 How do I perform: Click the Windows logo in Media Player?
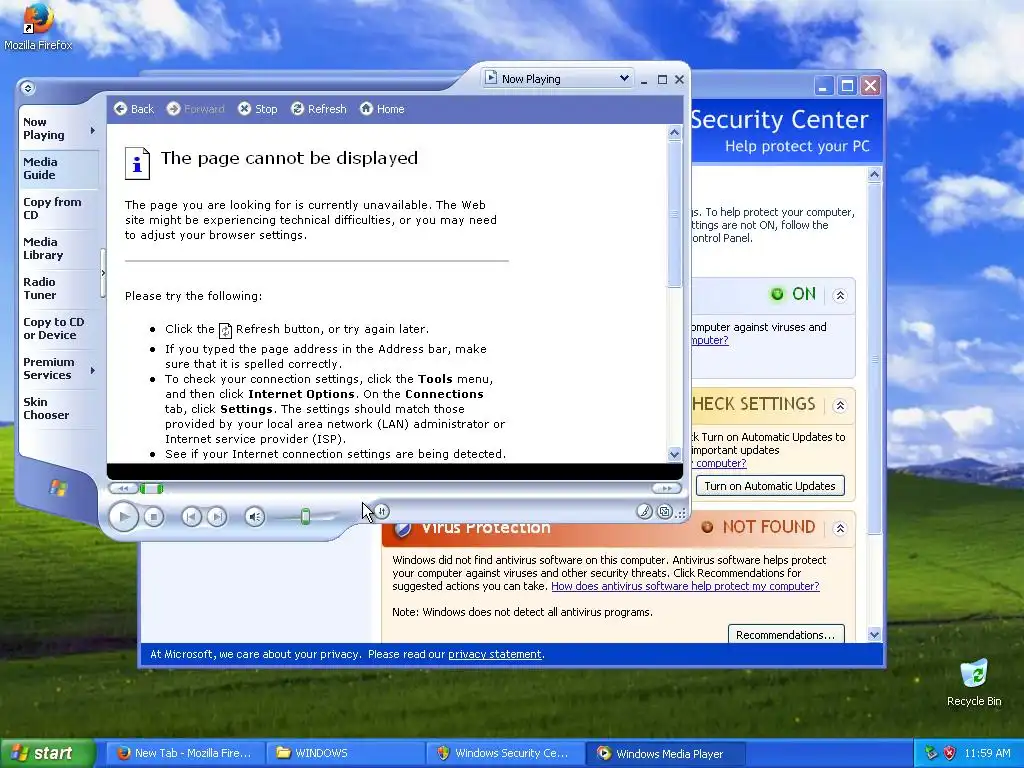[x=58, y=487]
